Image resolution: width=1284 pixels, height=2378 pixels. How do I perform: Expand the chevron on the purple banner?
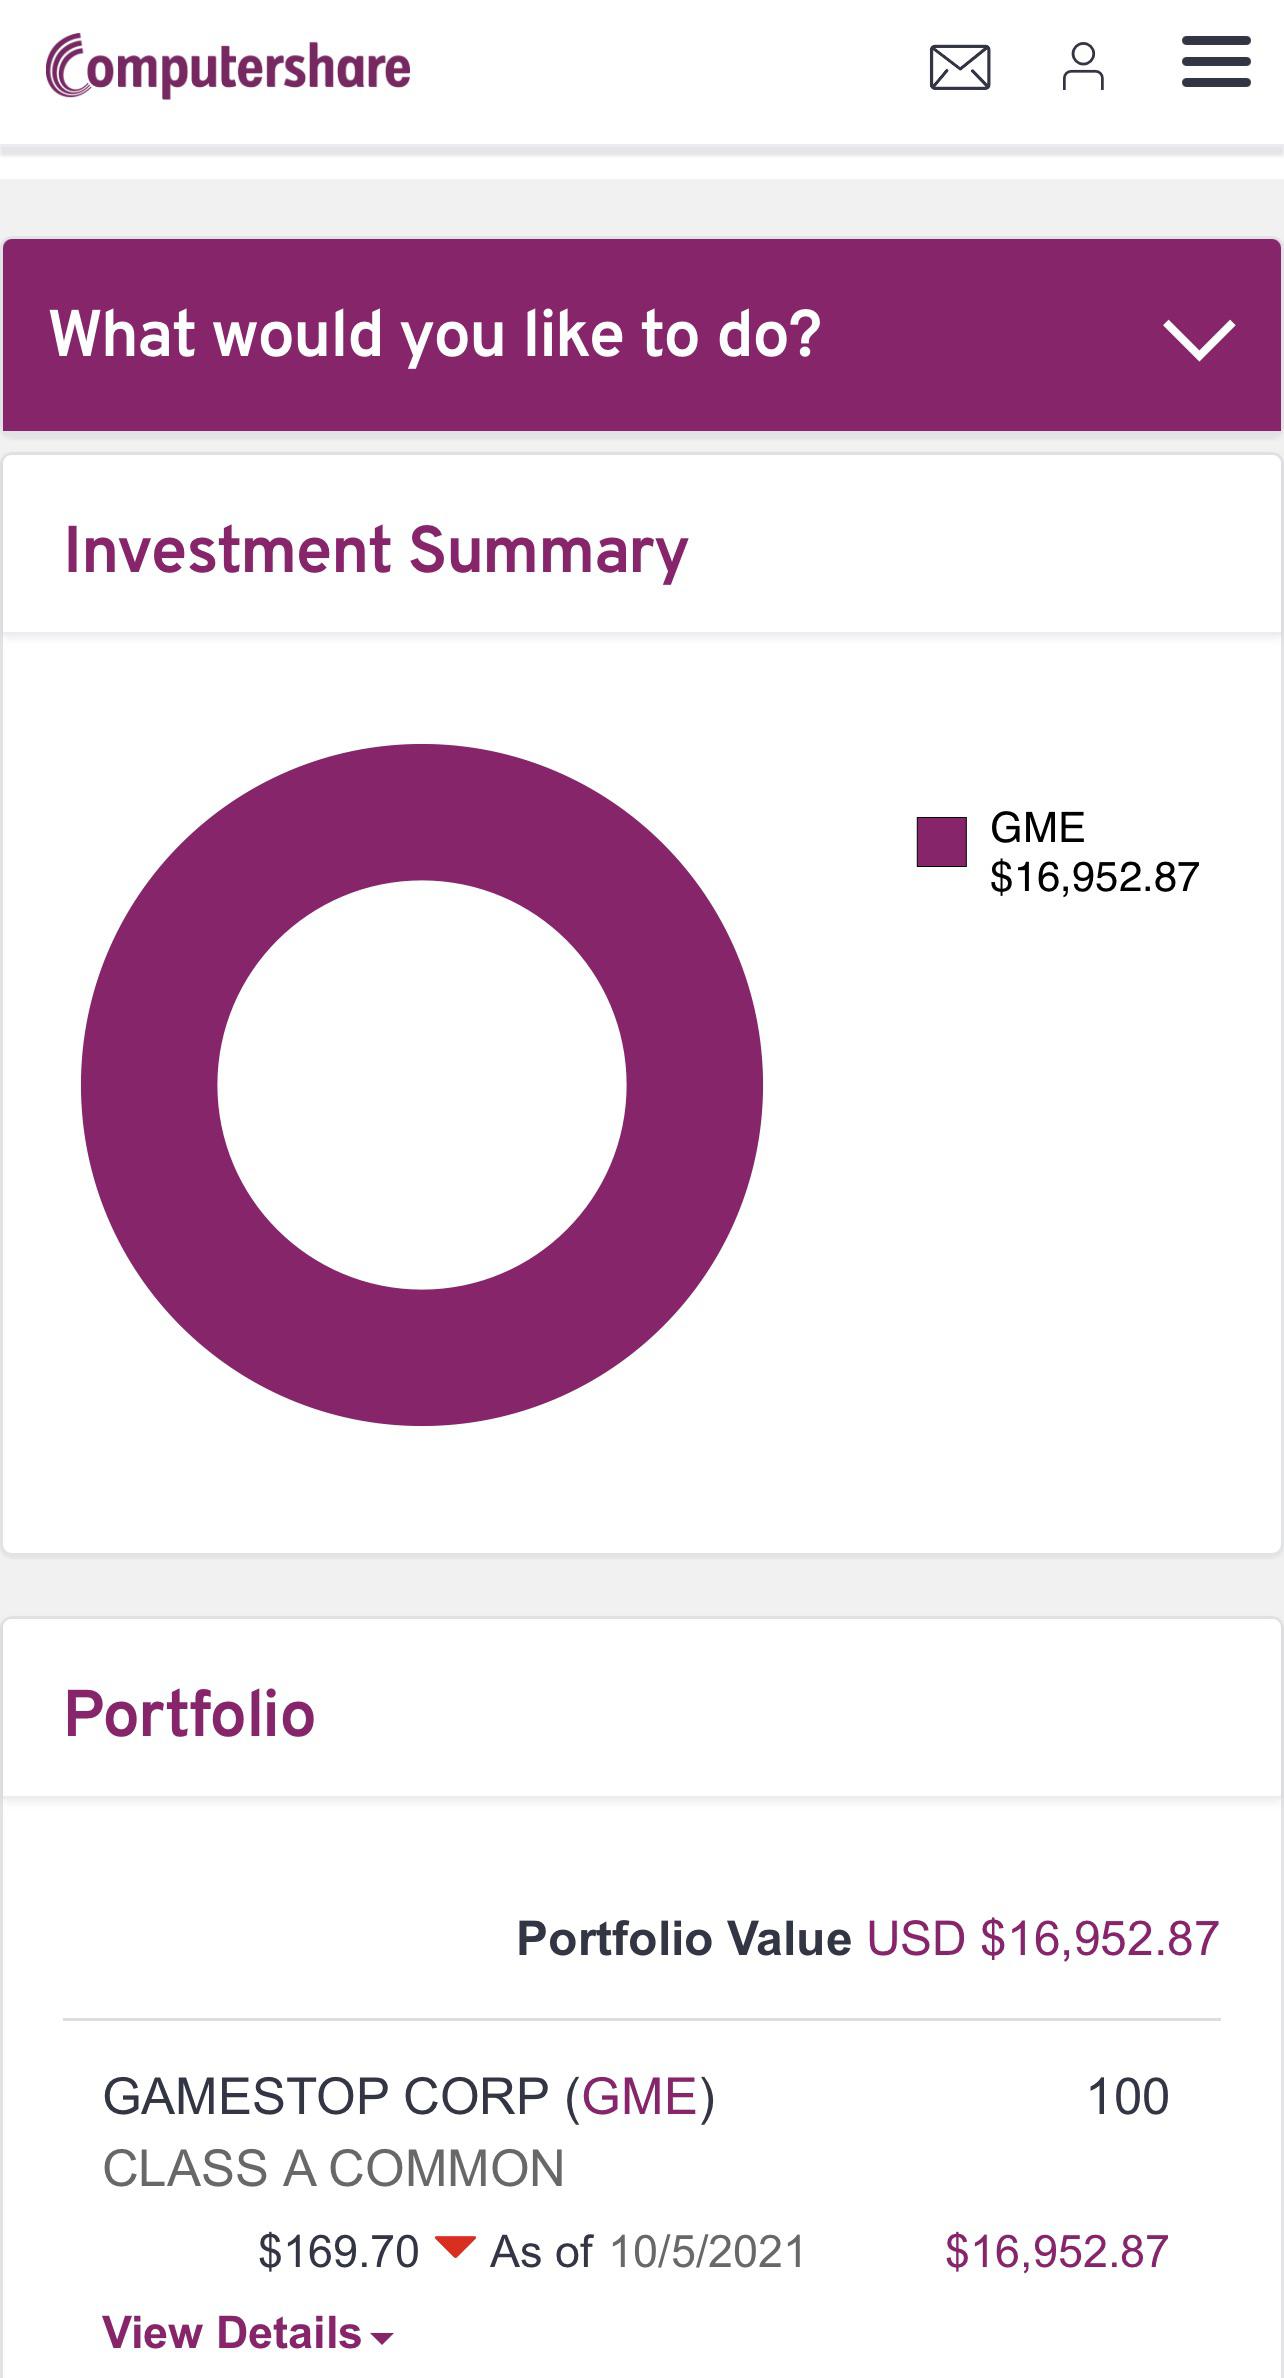(x=1199, y=338)
